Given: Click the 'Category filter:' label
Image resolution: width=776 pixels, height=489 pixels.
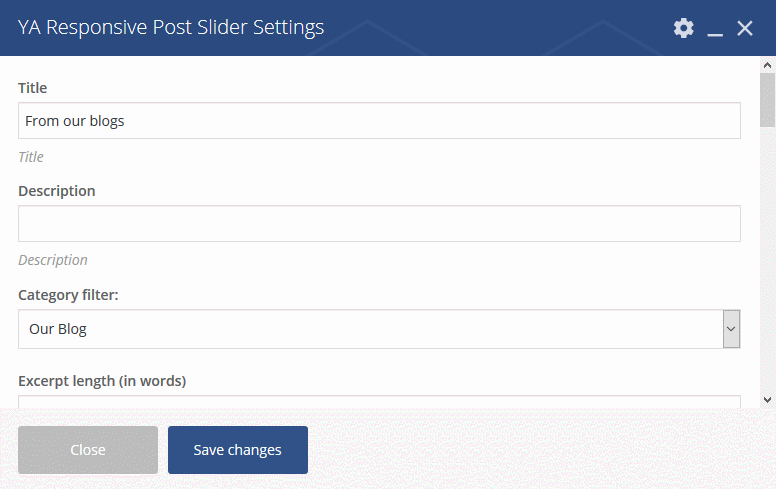Looking at the screenshot, I should tap(68, 295).
